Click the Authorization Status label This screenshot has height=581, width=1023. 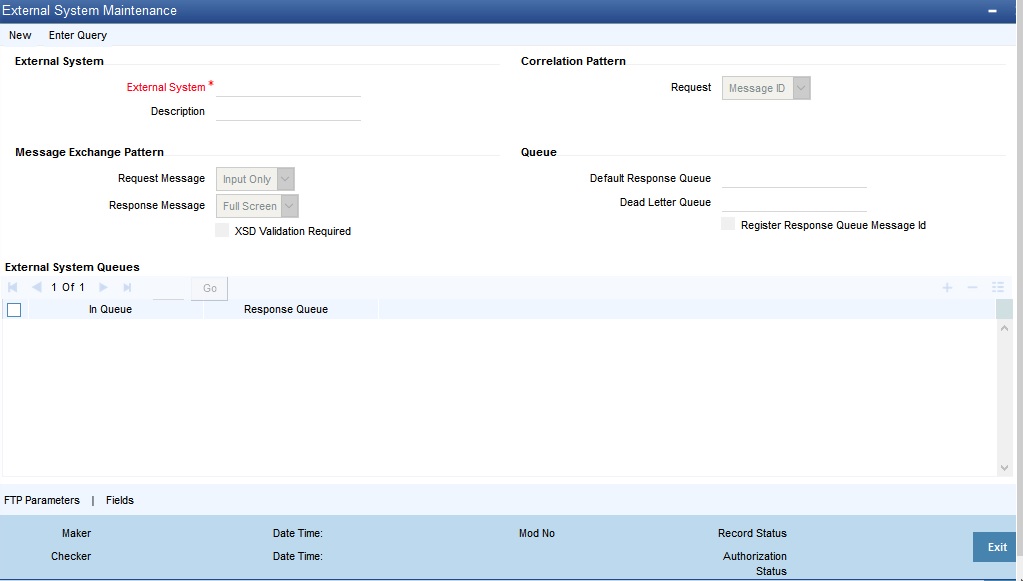click(755, 563)
